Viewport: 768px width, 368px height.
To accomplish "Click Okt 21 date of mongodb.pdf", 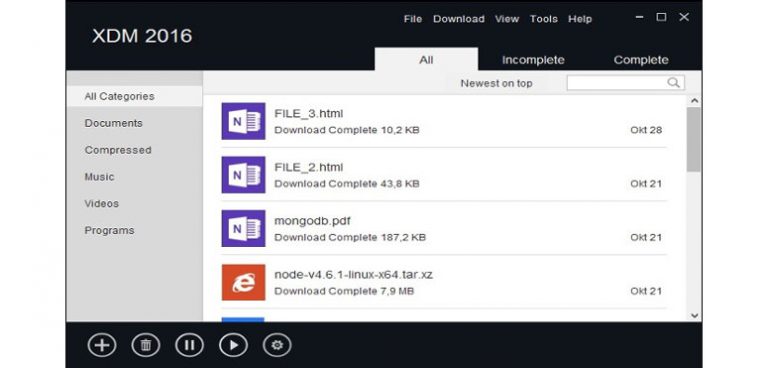I will 646,237.
